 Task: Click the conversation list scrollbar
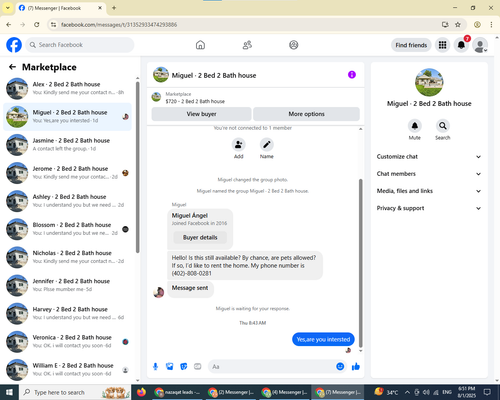click(138, 167)
